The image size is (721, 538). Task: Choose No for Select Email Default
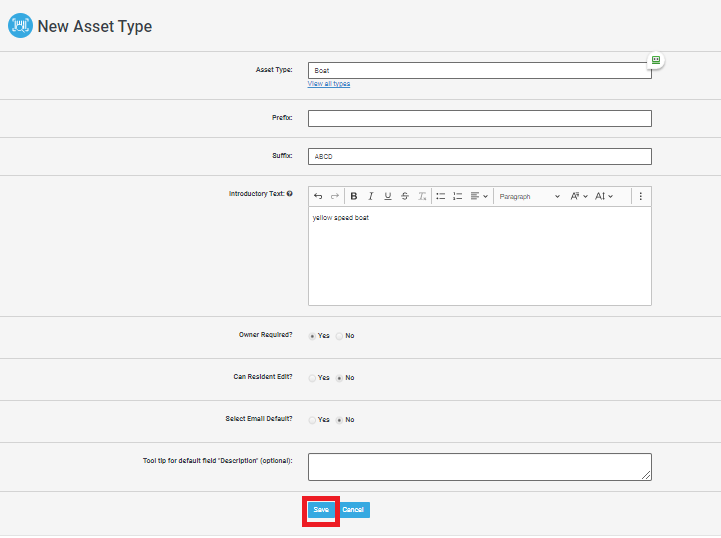point(340,420)
